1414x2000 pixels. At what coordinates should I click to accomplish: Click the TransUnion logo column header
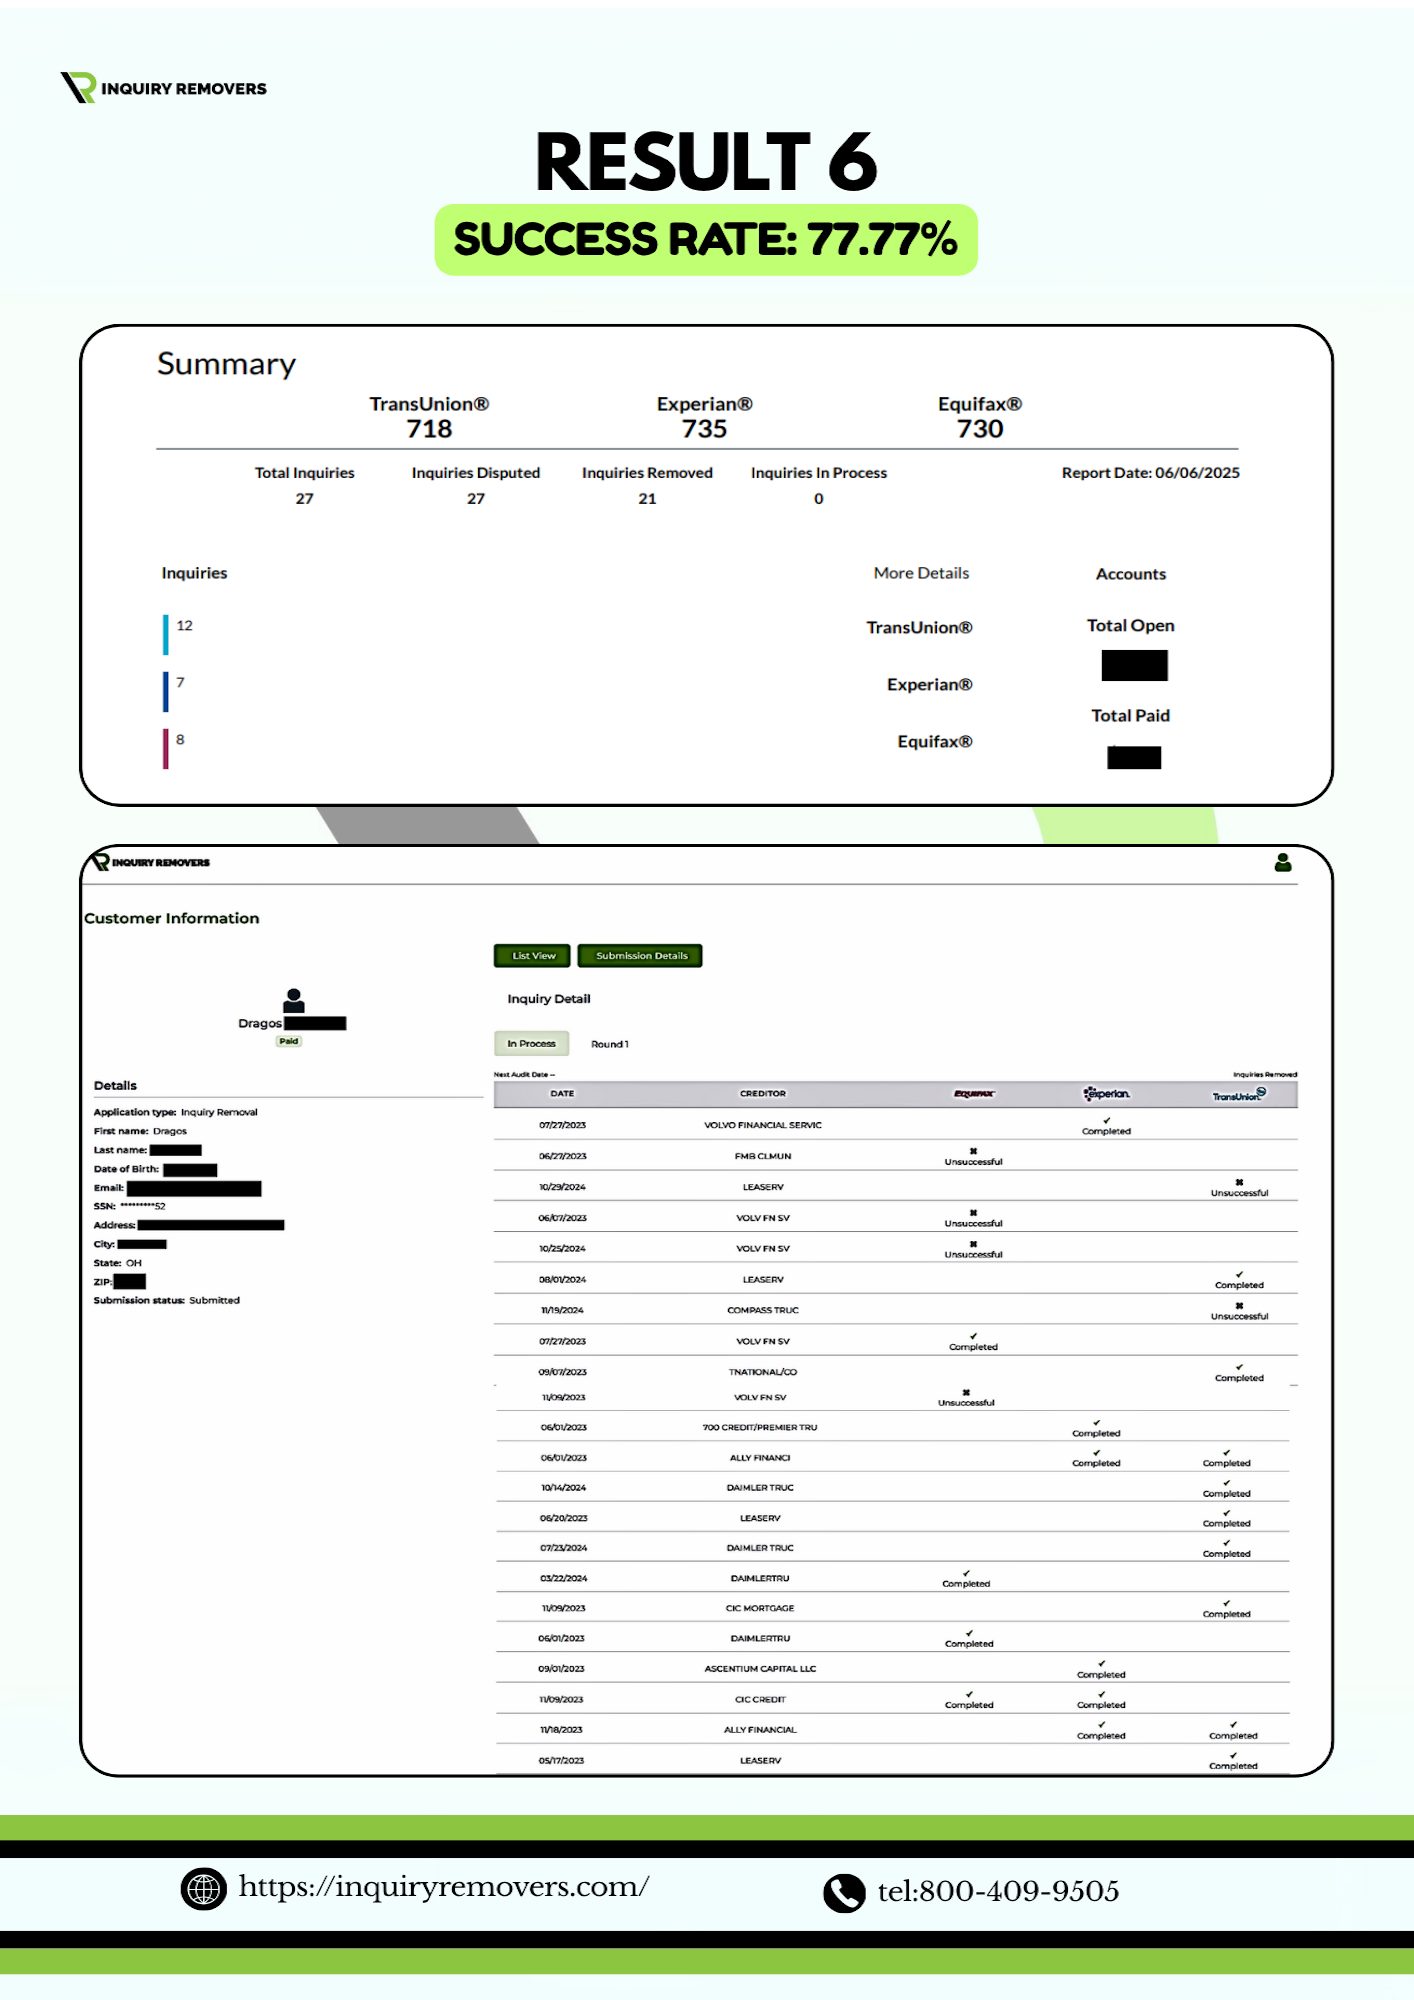click(x=1239, y=1095)
